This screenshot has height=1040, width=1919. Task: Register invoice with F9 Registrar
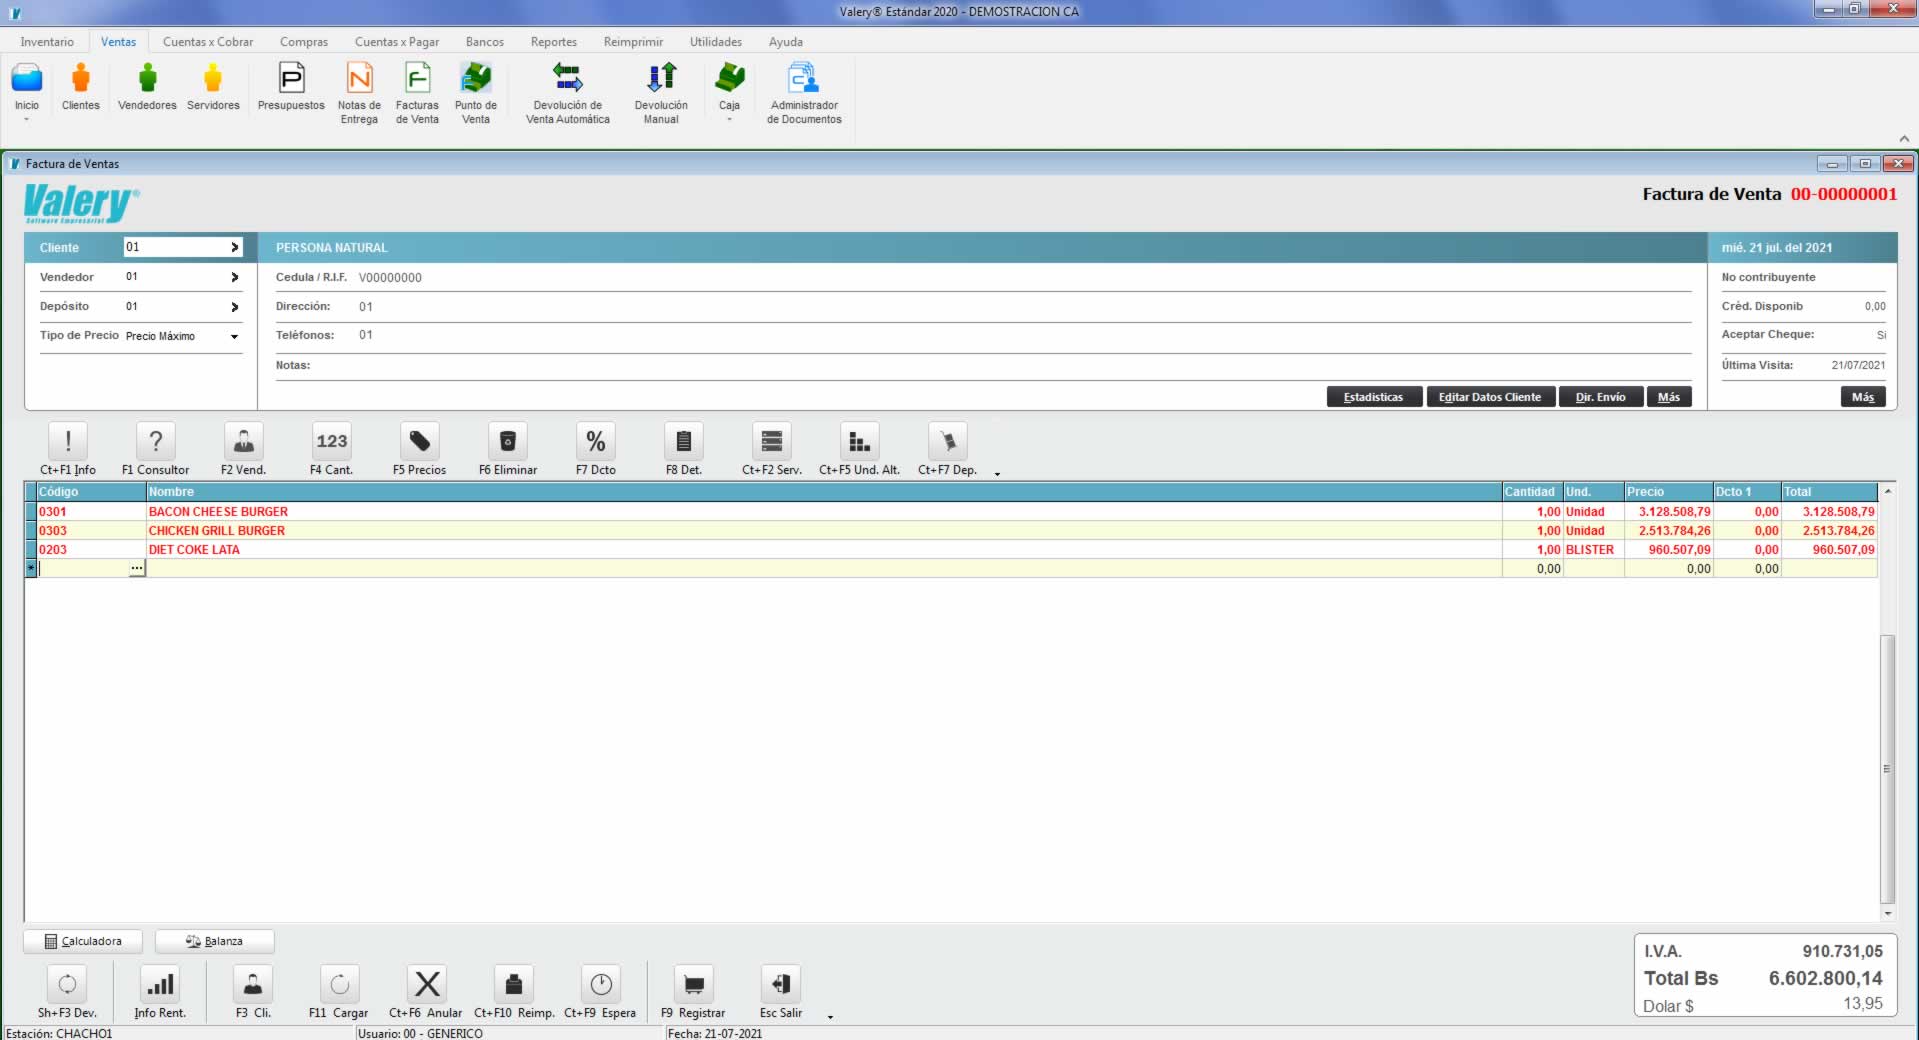pos(694,984)
